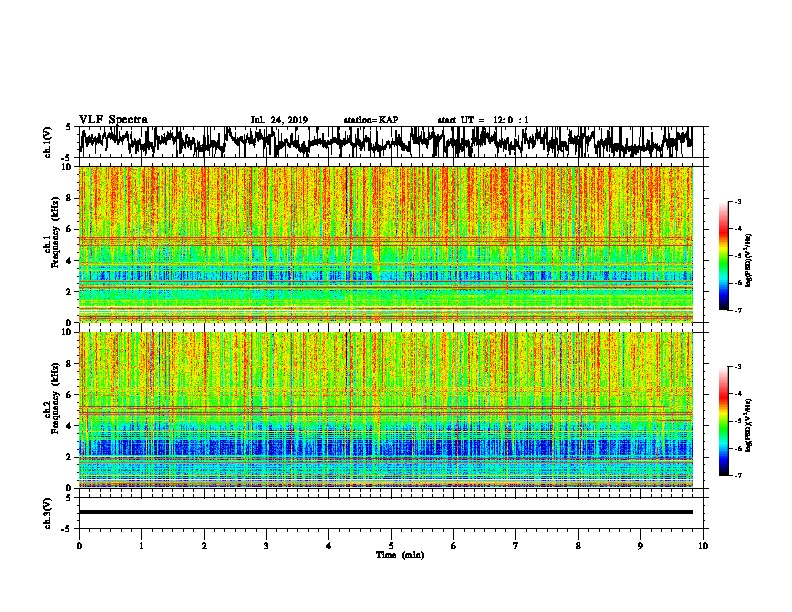Click the 6 kHz tick on ch.2 frequency axis
Image resolution: width=792 pixels, height=612 pixels.
(69, 394)
